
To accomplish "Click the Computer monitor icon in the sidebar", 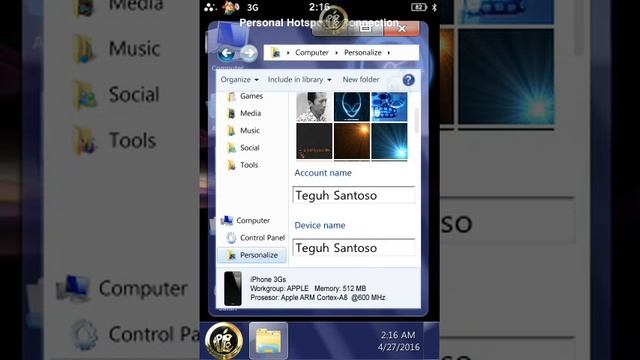I will tap(227, 221).
